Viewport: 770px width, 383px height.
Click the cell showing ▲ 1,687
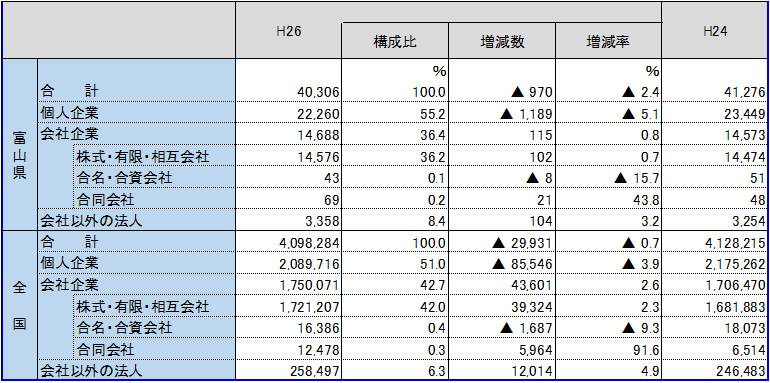click(502, 328)
